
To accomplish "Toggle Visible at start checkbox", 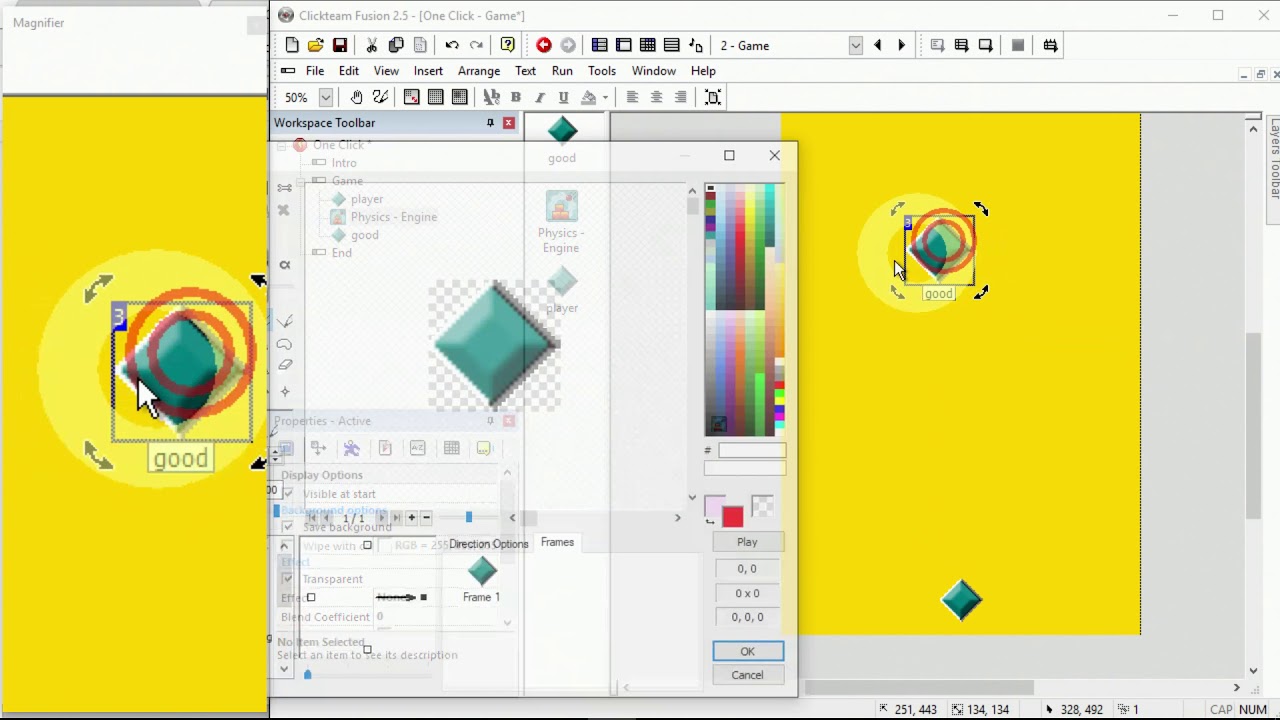I will coord(288,494).
